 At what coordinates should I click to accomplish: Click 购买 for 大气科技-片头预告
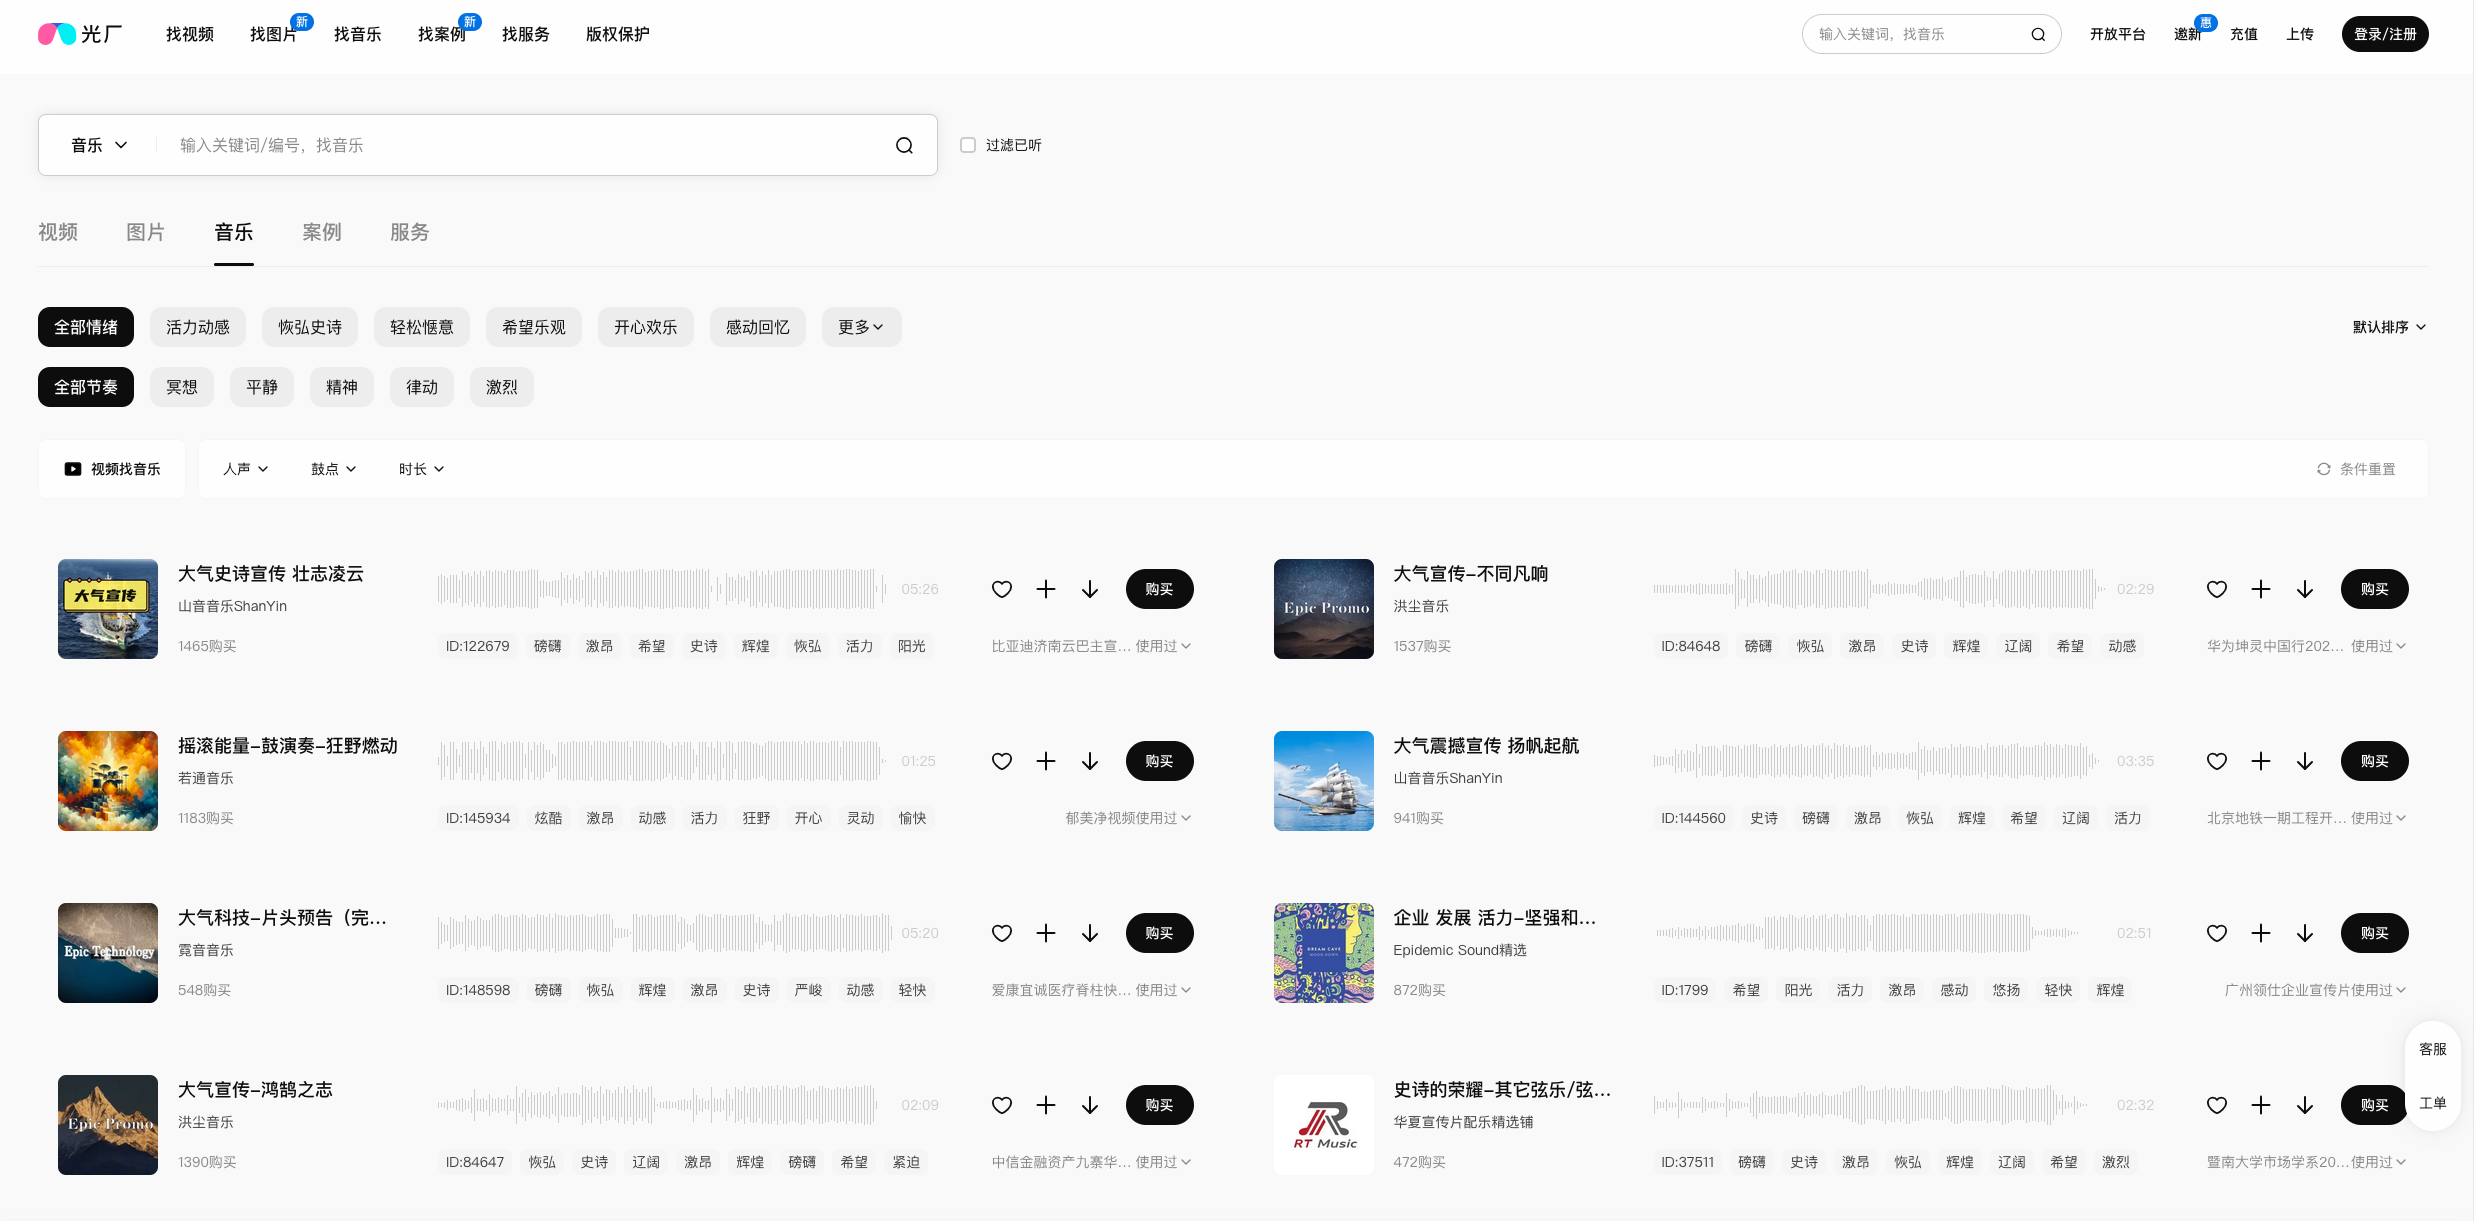point(1159,933)
